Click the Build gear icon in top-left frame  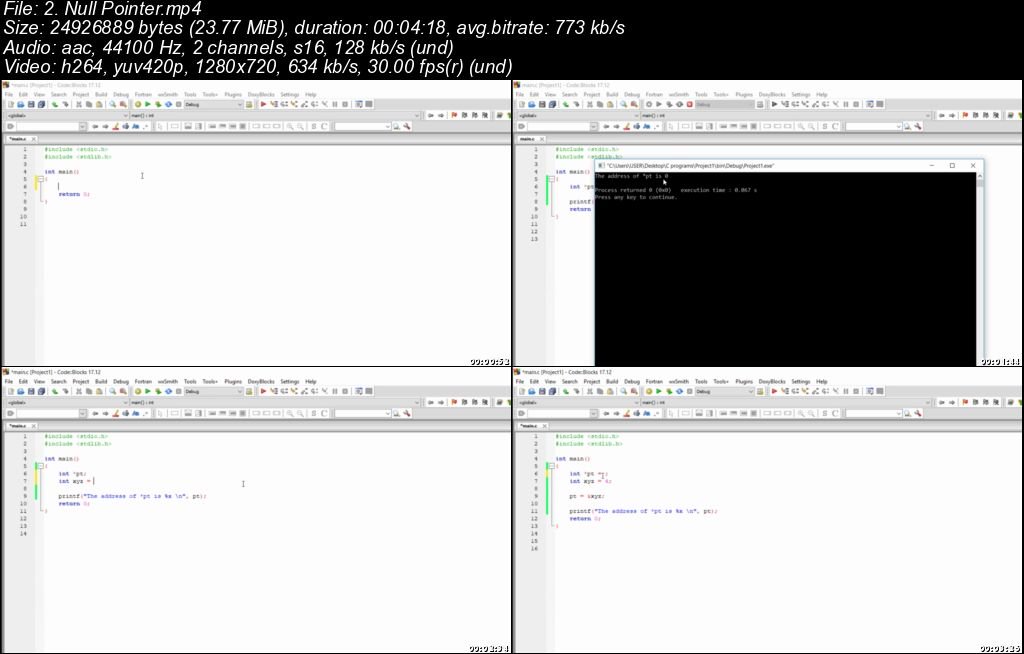click(138, 105)
